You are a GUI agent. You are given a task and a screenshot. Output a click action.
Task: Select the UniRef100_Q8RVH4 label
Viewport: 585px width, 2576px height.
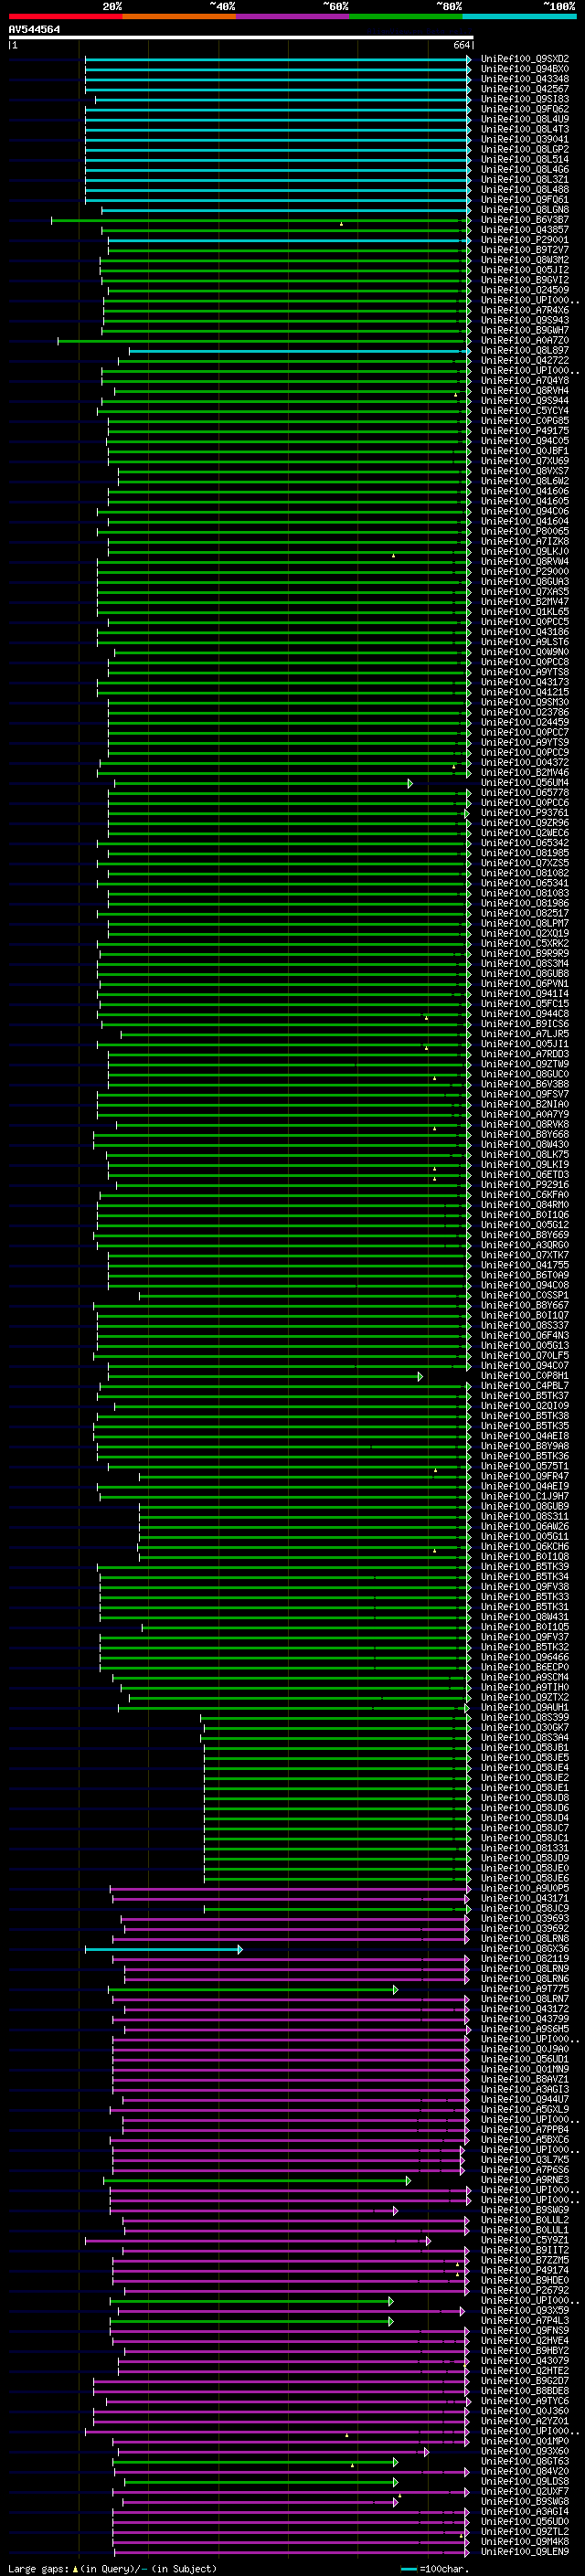[x=525, y=391]
